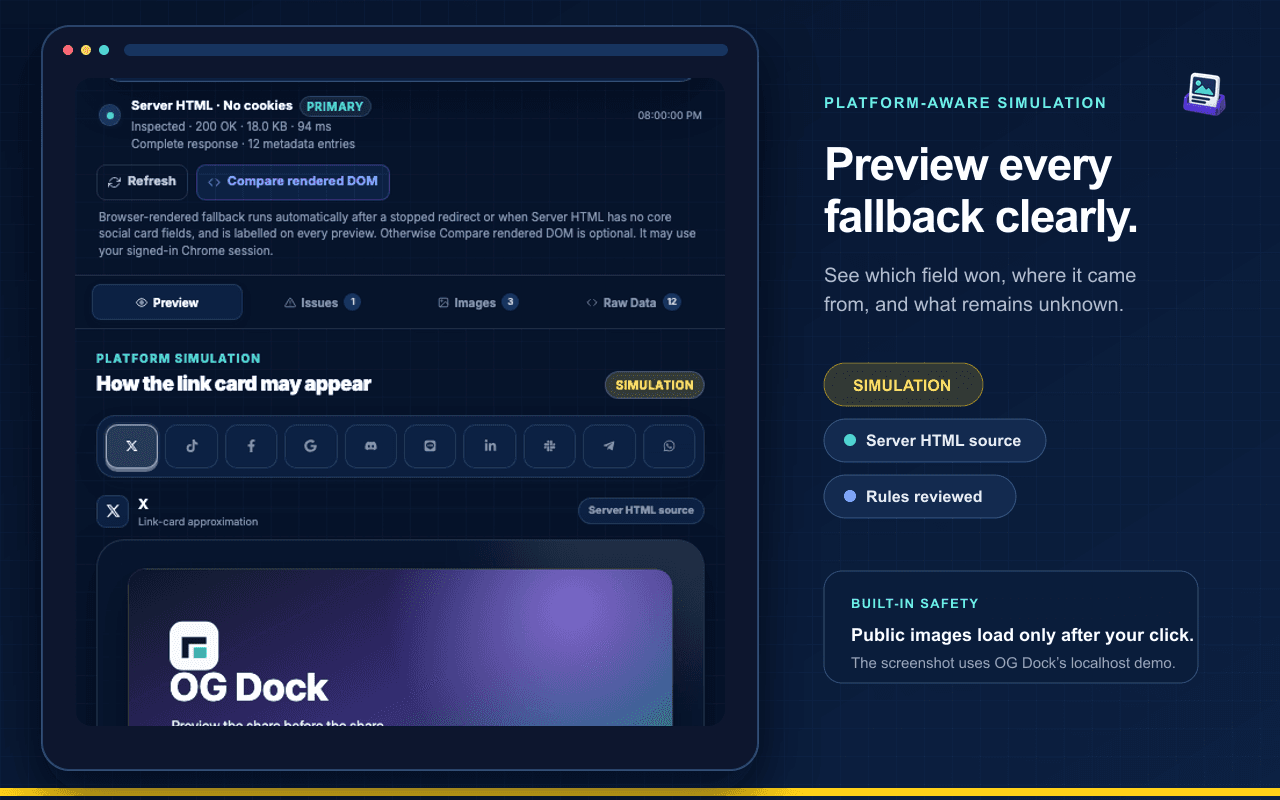Click 'Complete response · 12 metadata entries' text
Viewport: 1280px width, 800px height.
coord(243,144)
